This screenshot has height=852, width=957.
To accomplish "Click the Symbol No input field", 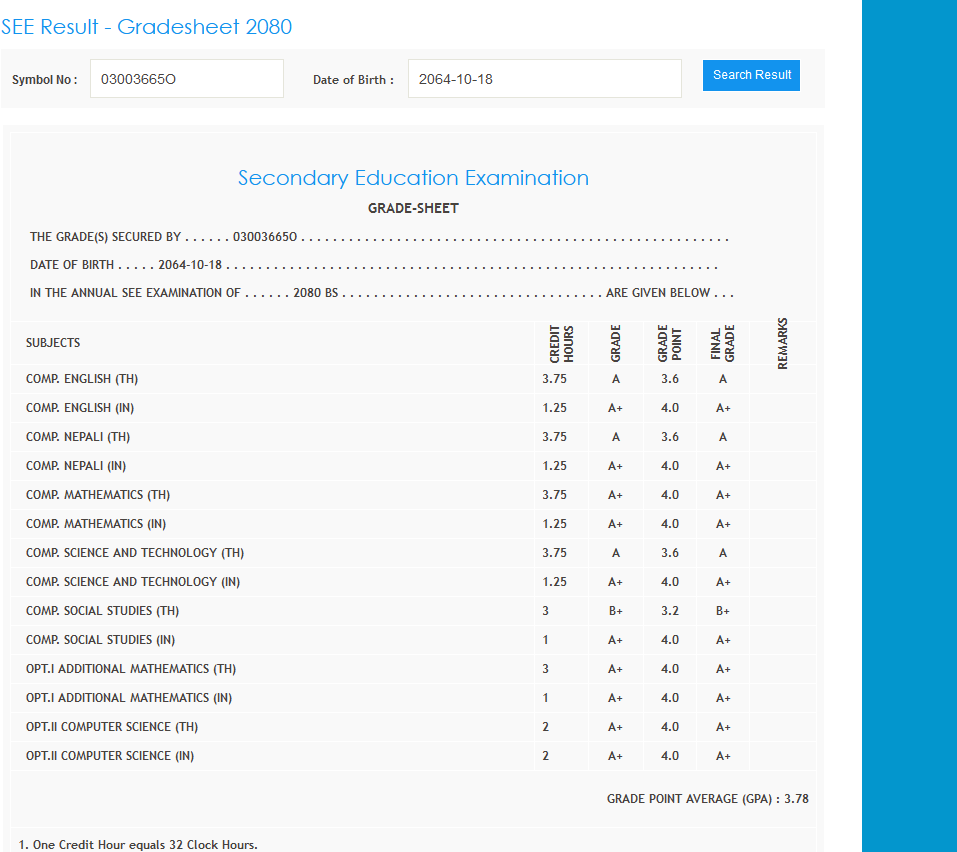I will coord(186,79).
